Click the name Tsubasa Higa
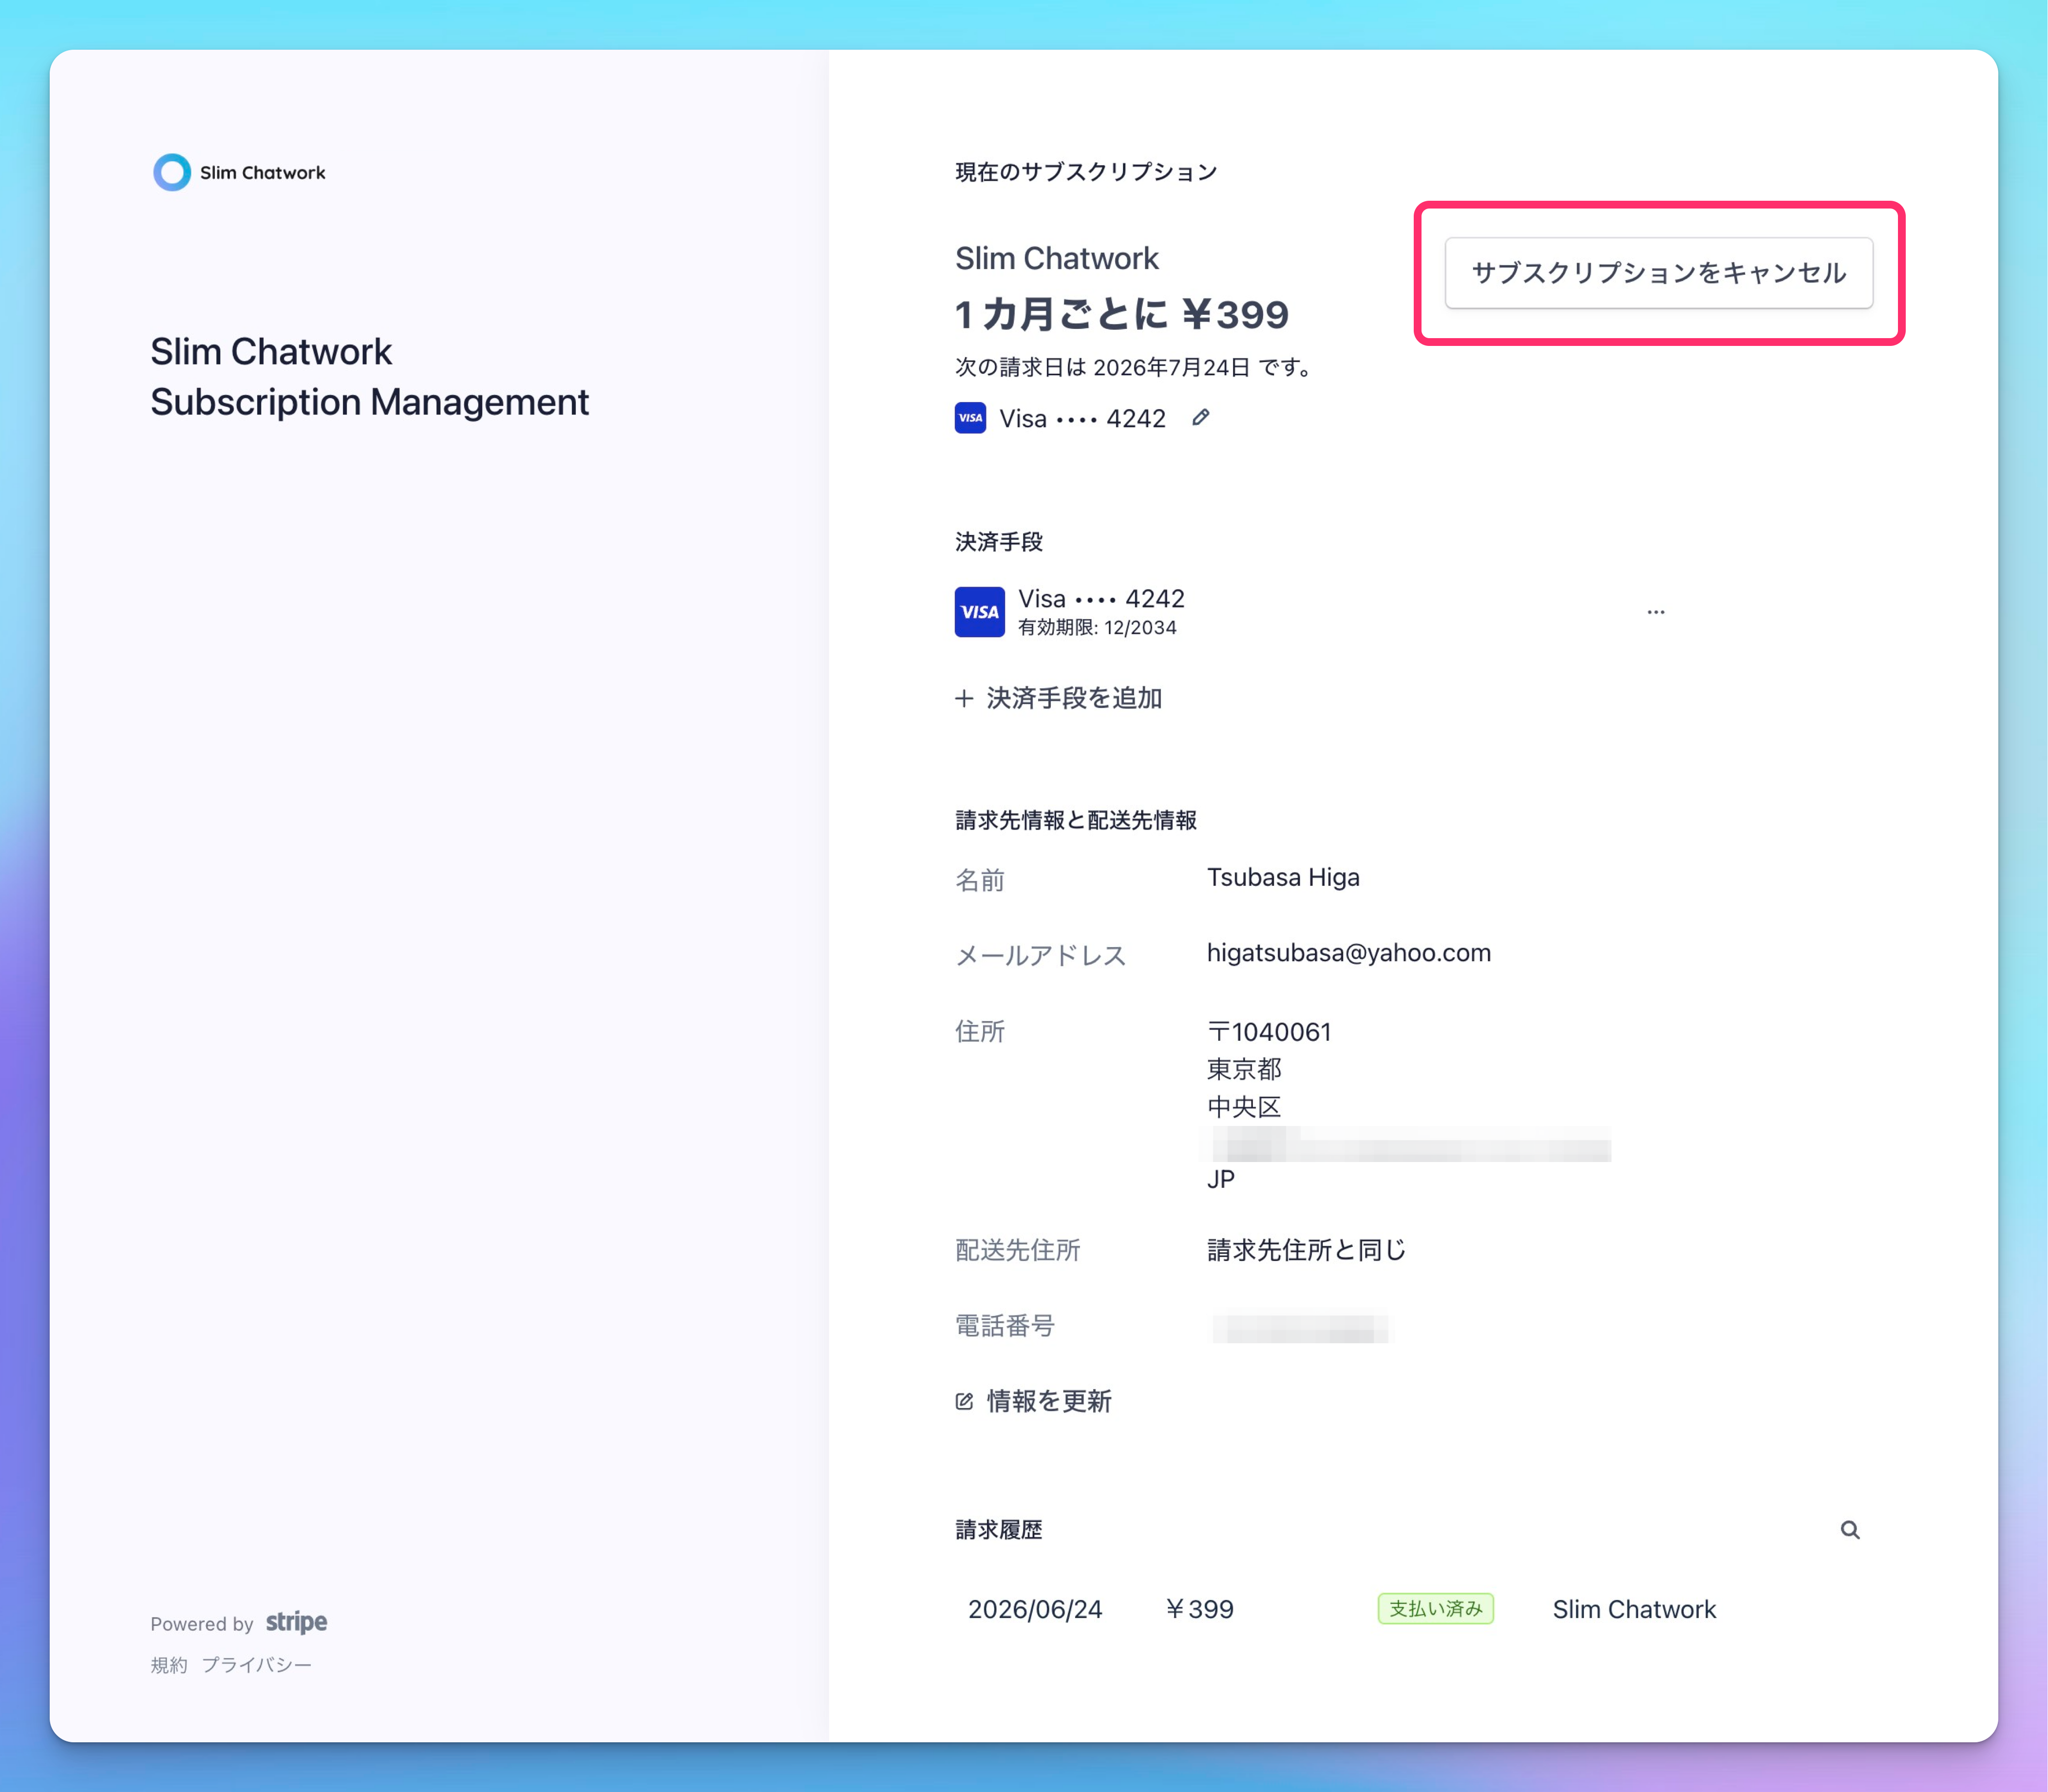This screenshot has width=2048, height=1792. click(1283, 877)
